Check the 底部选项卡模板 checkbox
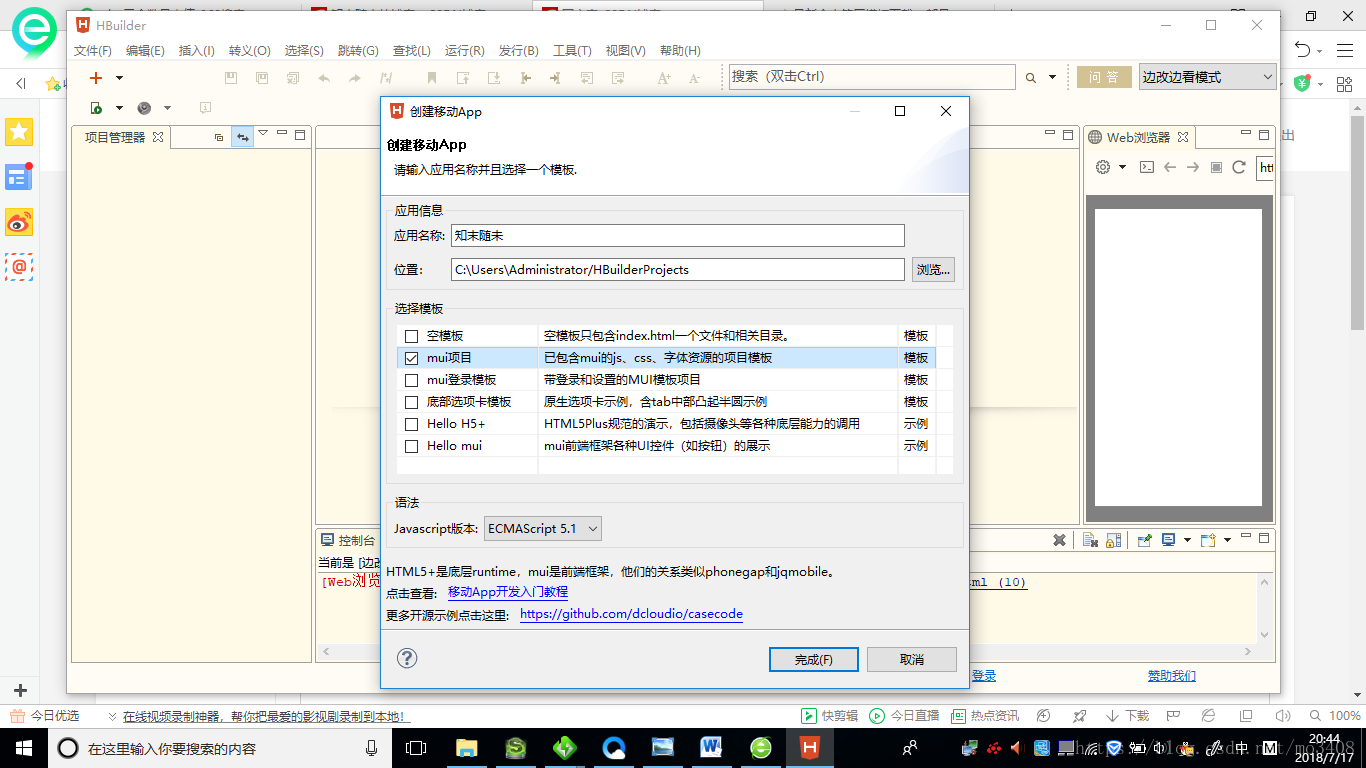Viewport: 1366px width, 768px height. (411, 402)
